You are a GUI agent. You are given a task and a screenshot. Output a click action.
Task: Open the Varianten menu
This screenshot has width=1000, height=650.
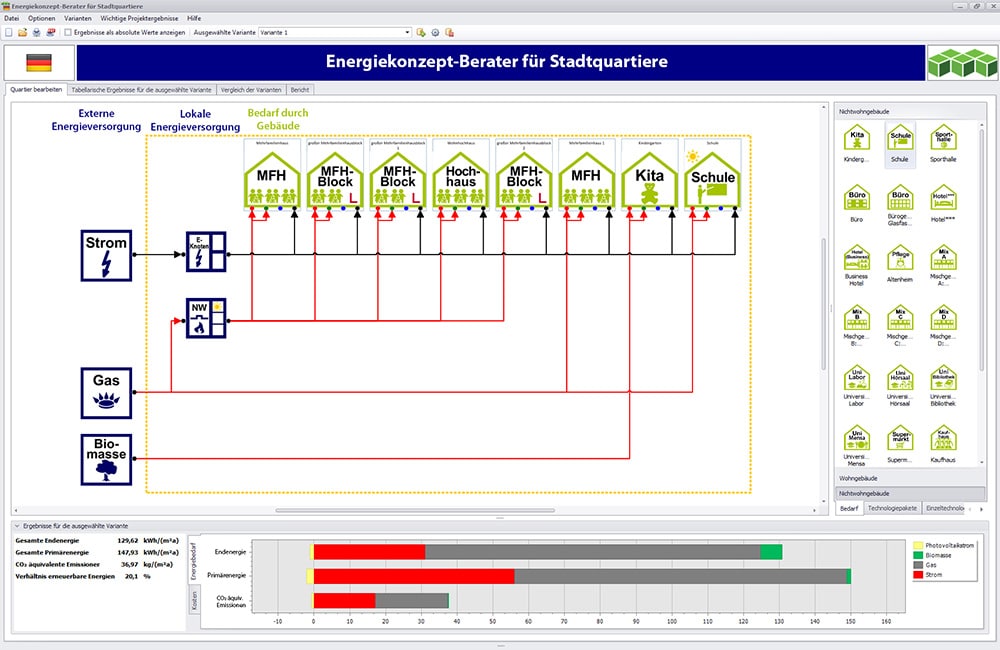(x=76, y=18)
